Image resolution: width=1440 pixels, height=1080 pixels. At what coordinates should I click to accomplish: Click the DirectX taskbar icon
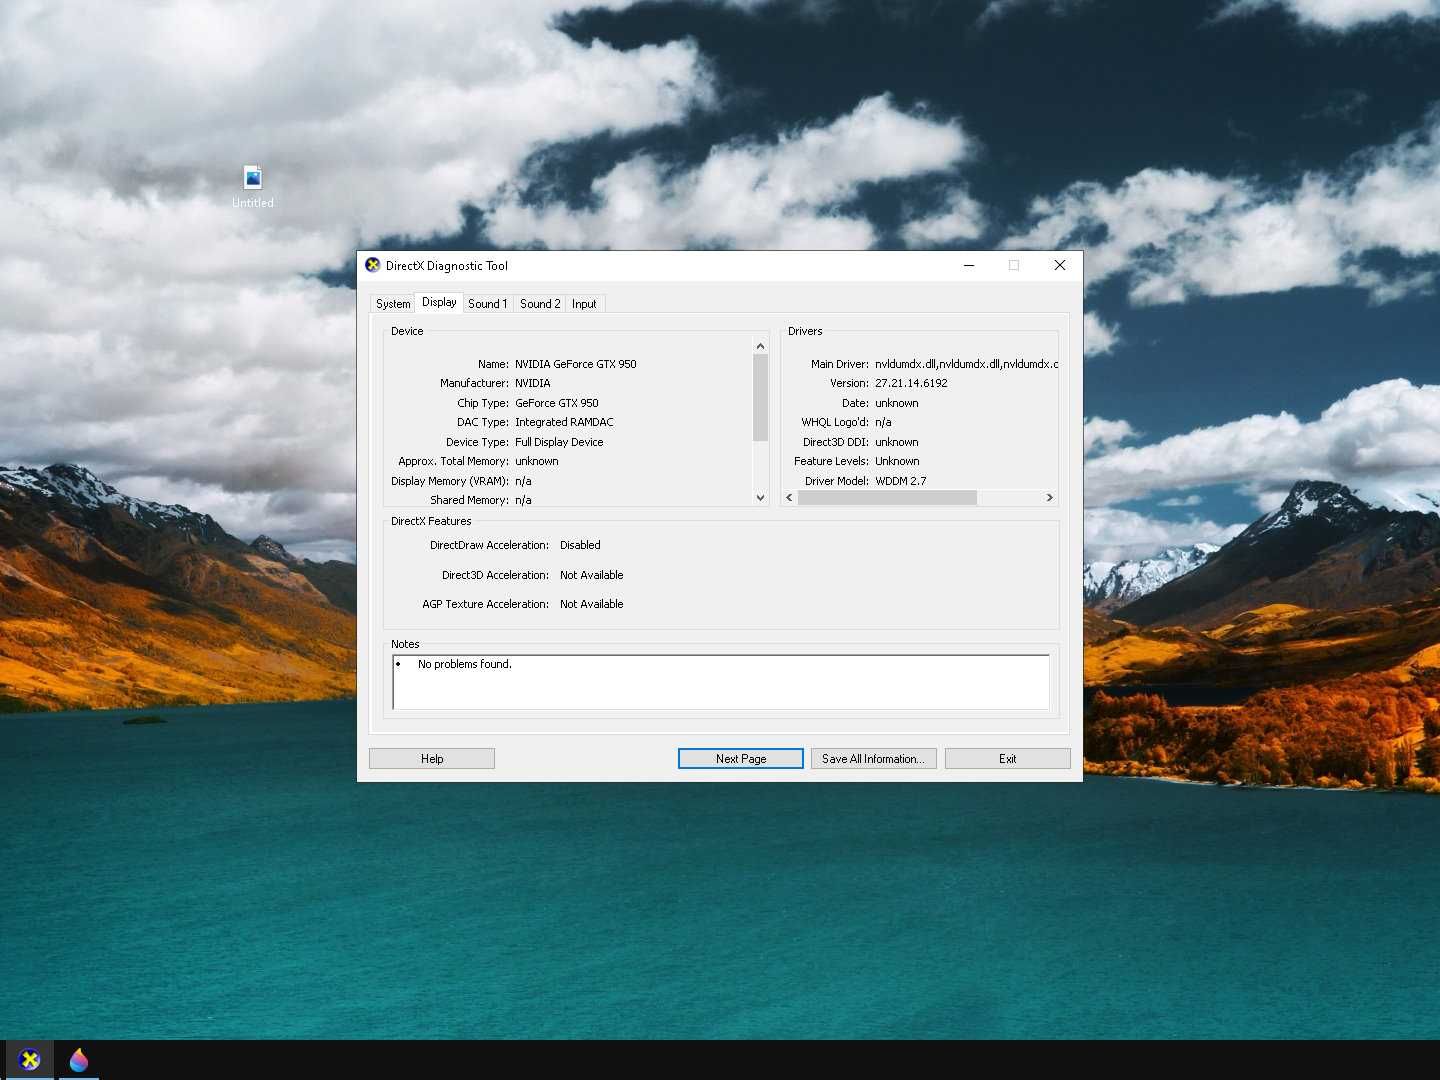pos(30,1059)
